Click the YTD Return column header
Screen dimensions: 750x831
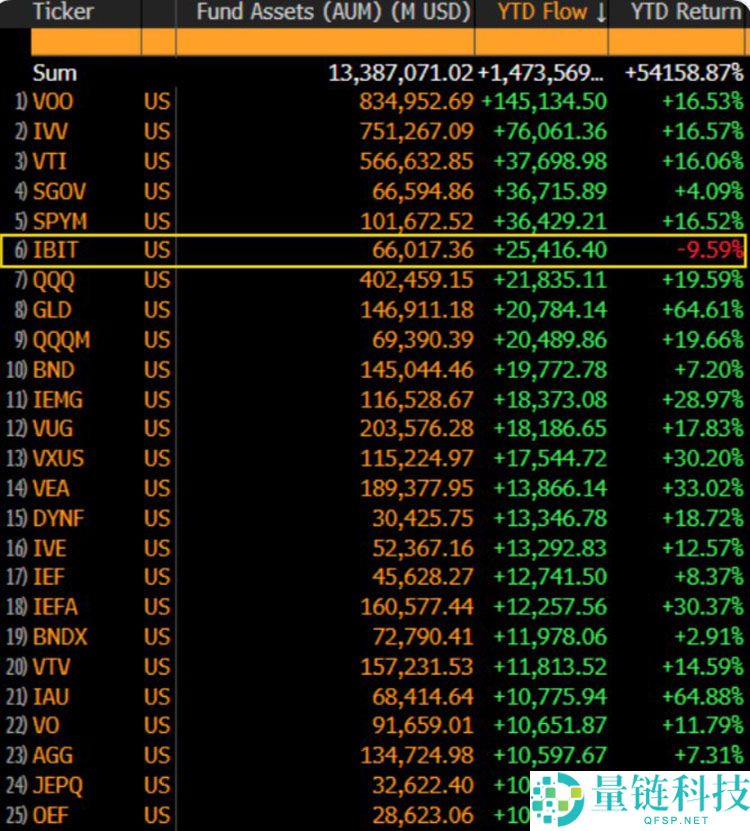pos(686,12)
